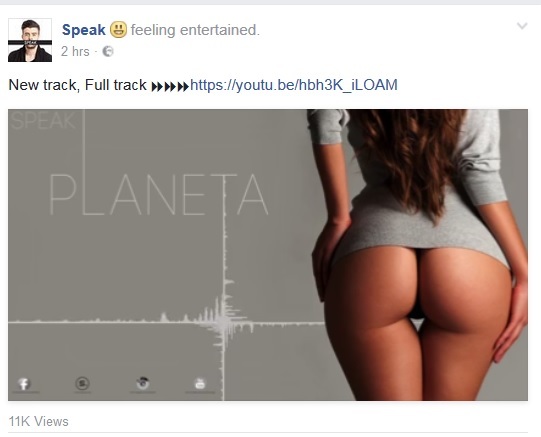Click the Instagram camera icon in the video
Screen dimensions: 541x437
[142, 383]
